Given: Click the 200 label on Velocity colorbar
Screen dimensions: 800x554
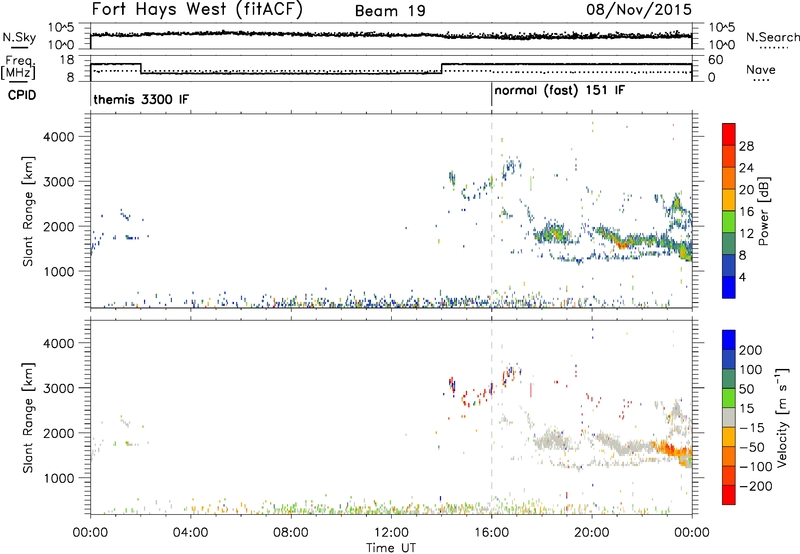Looking at the screenshot, I should [x=750, y=350].
